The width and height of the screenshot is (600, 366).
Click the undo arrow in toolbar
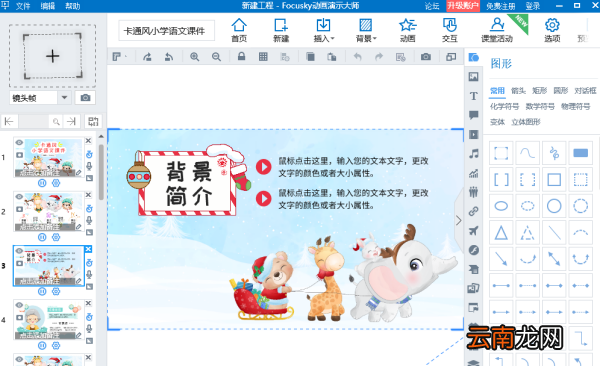click(357, 57)
